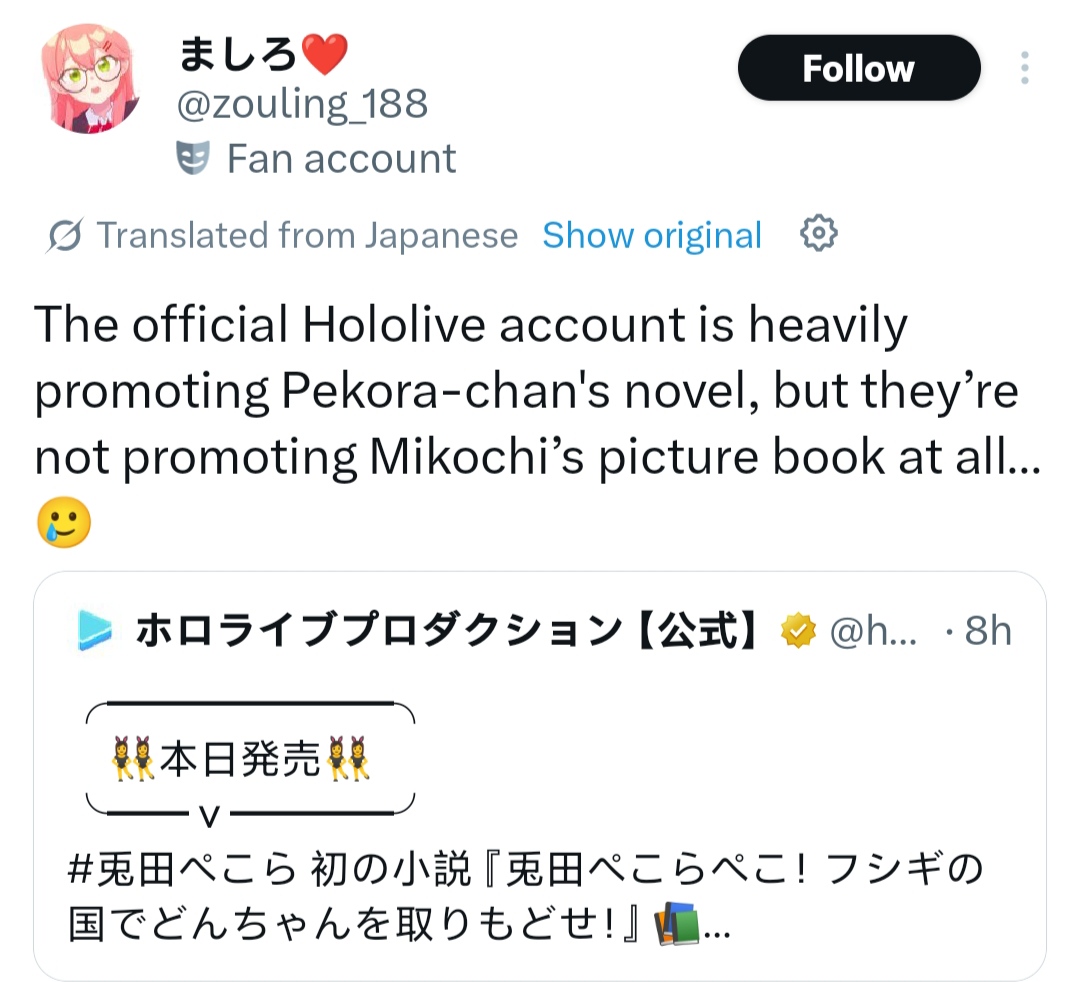Open the #兎田ぺこら hashtag

pos(183,869)
